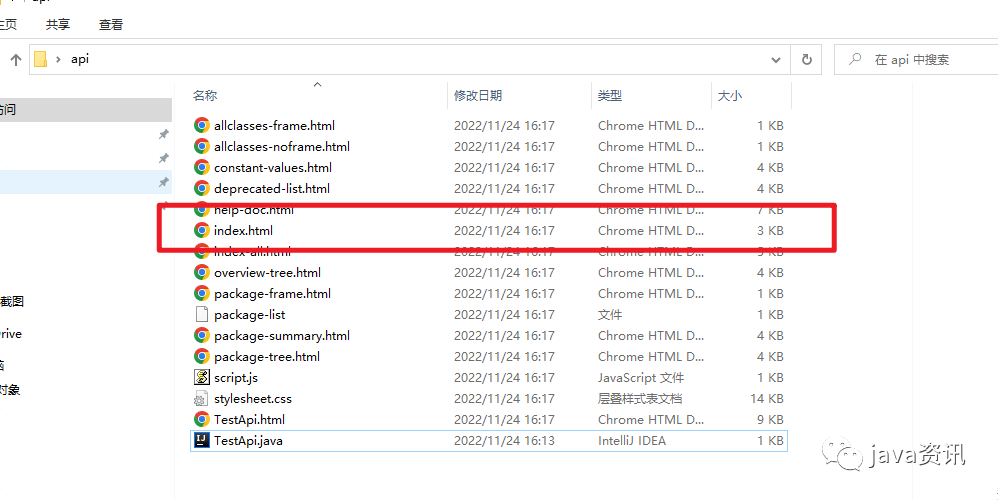Select the file name package-list
The width and height of the screenshot is (998, 500).
pyautogui.click(x=250, y=314)
